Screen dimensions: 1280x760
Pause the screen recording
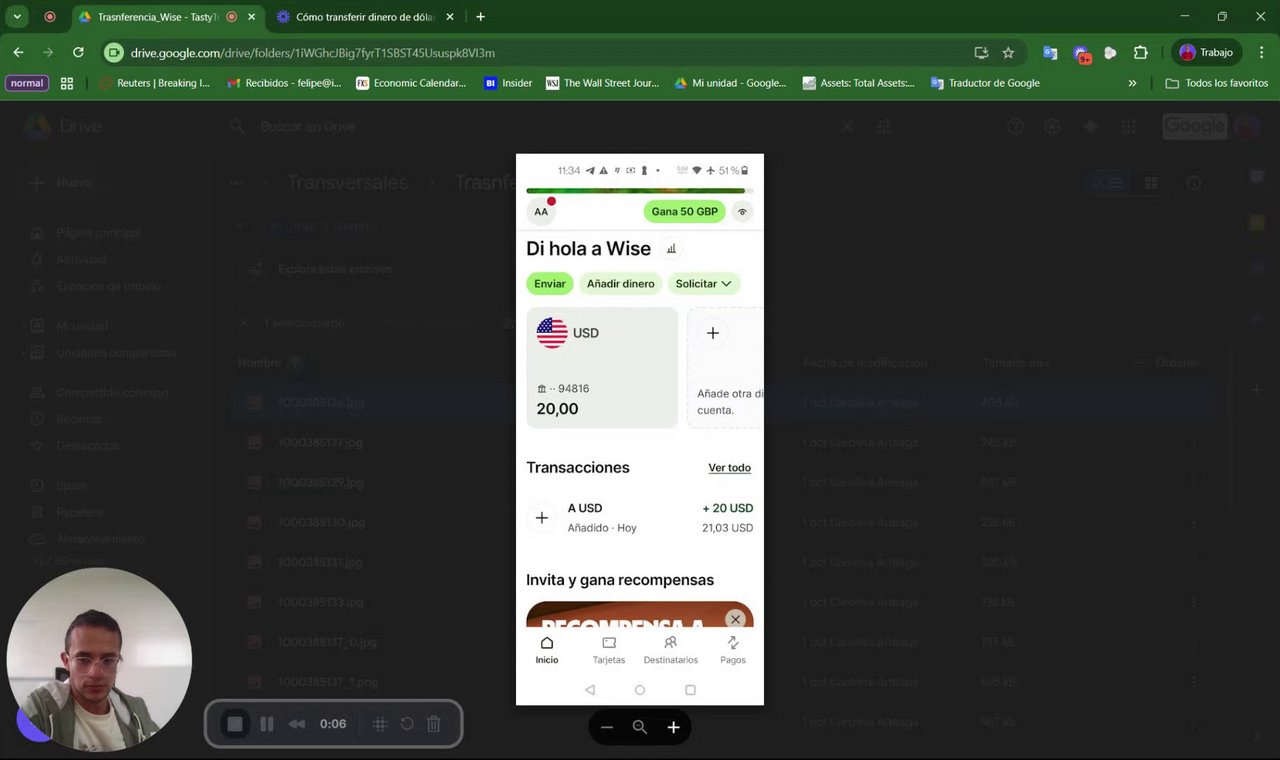click(267, 724)
